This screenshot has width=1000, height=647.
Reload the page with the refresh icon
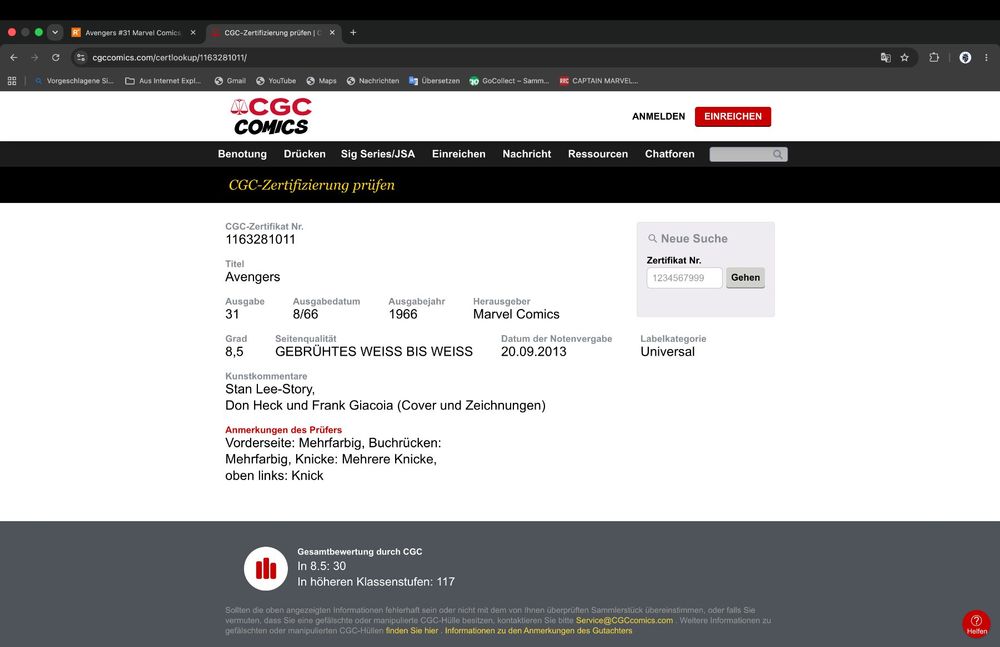pos(55,57)
